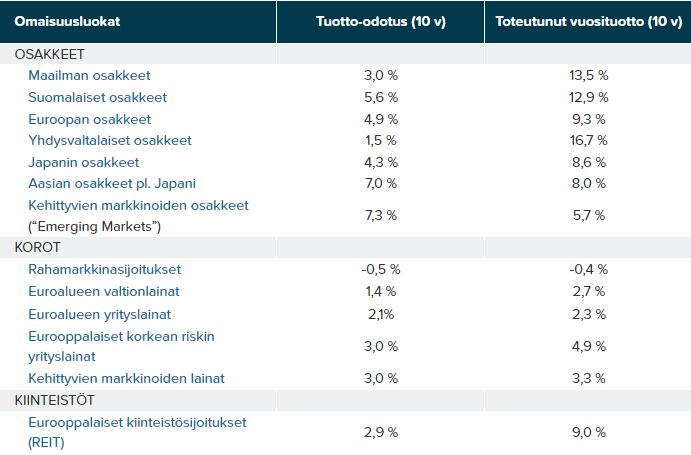Open Euroalueen yrityslainat row label
691x455 pixels.
click(x=98, y=313)
